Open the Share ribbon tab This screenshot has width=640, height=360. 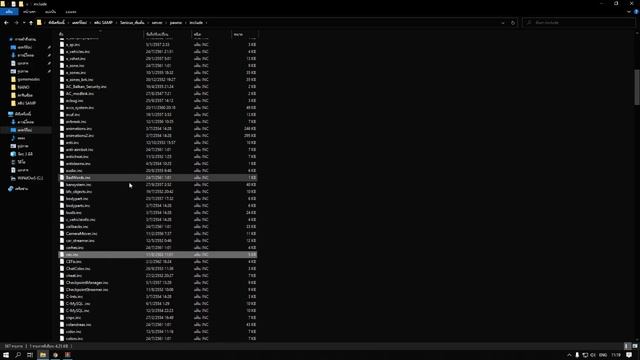point(51,12)
